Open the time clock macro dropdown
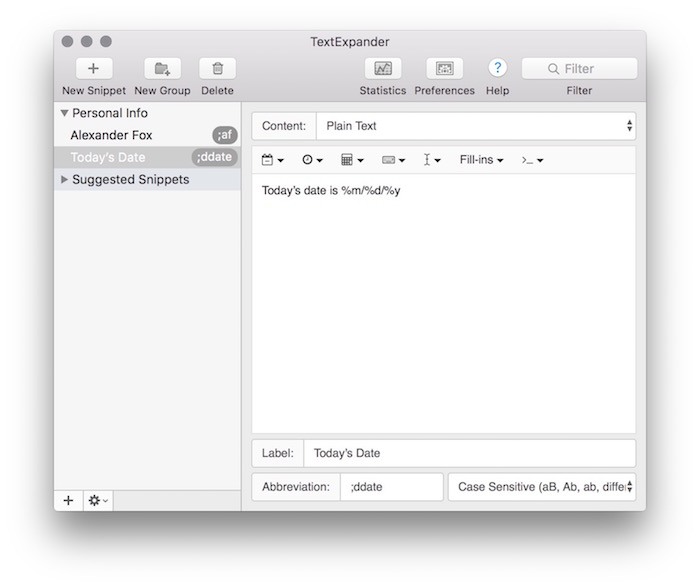Screen dimensions: 700x588 (312, 160)
